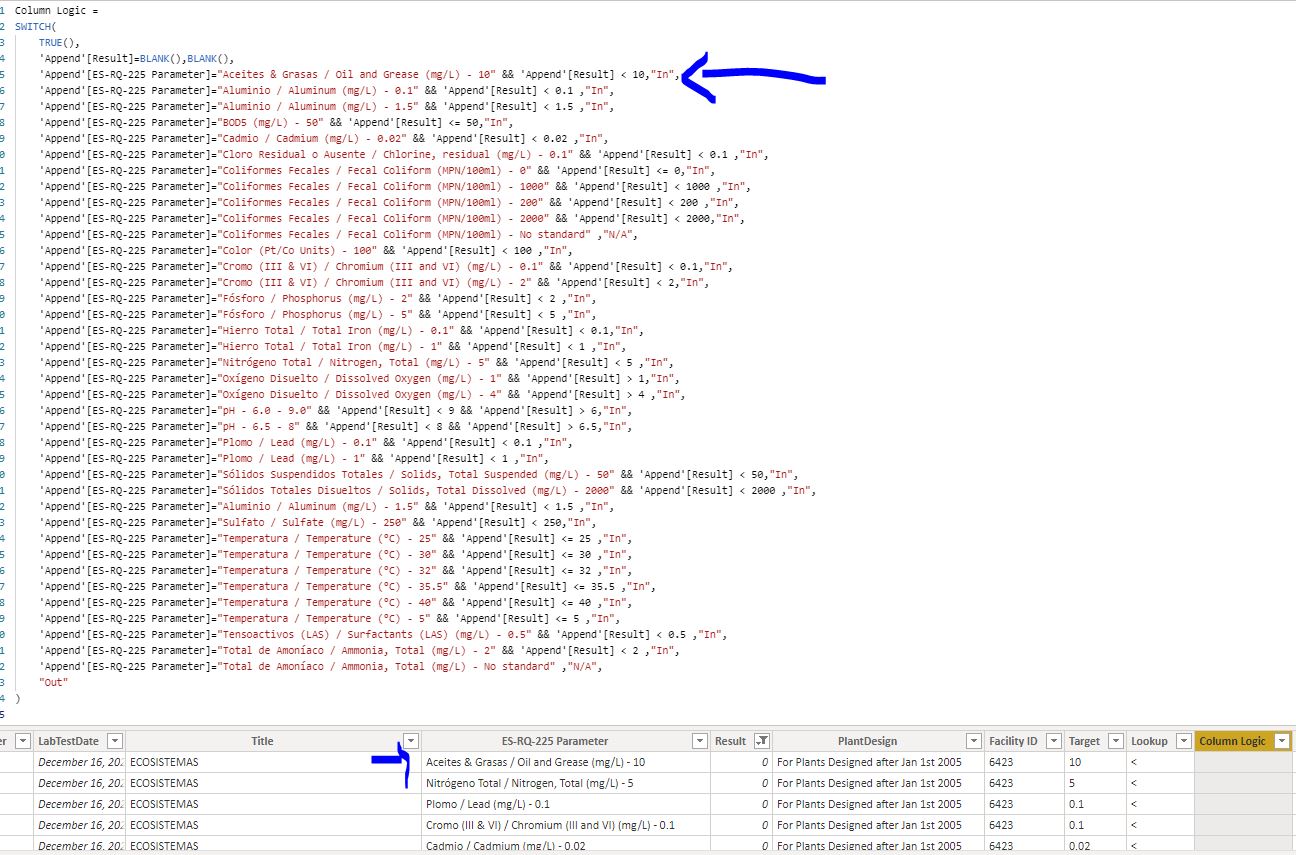1296x855 pixels.
Task: Open the Lookup column dropdown arrow
Action: 1183,741
